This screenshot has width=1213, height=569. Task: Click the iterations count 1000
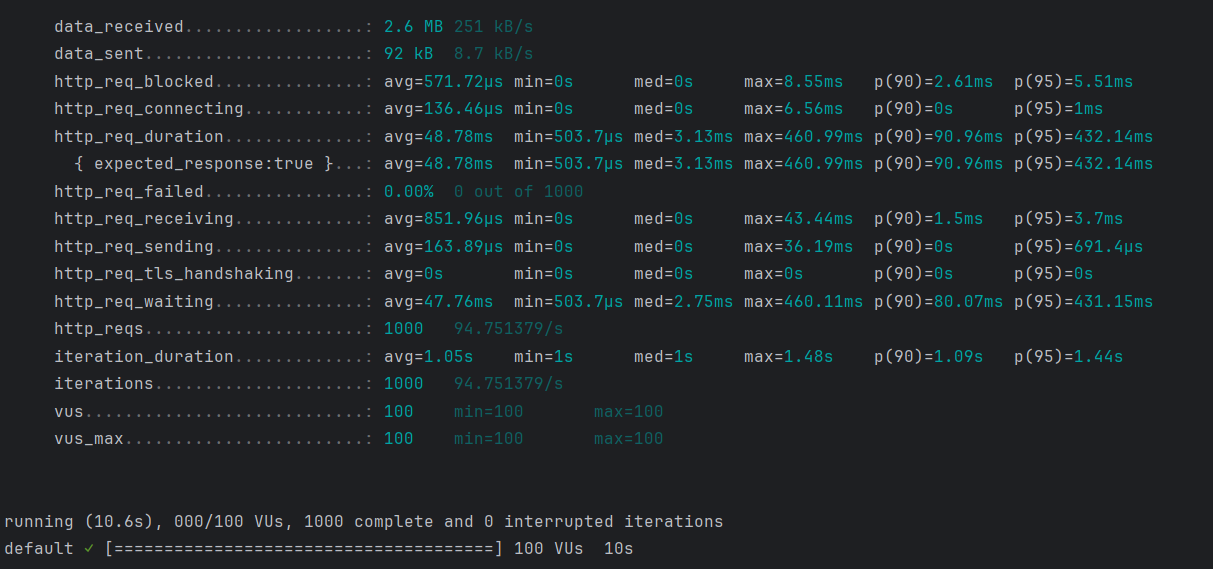coord(404,384)
